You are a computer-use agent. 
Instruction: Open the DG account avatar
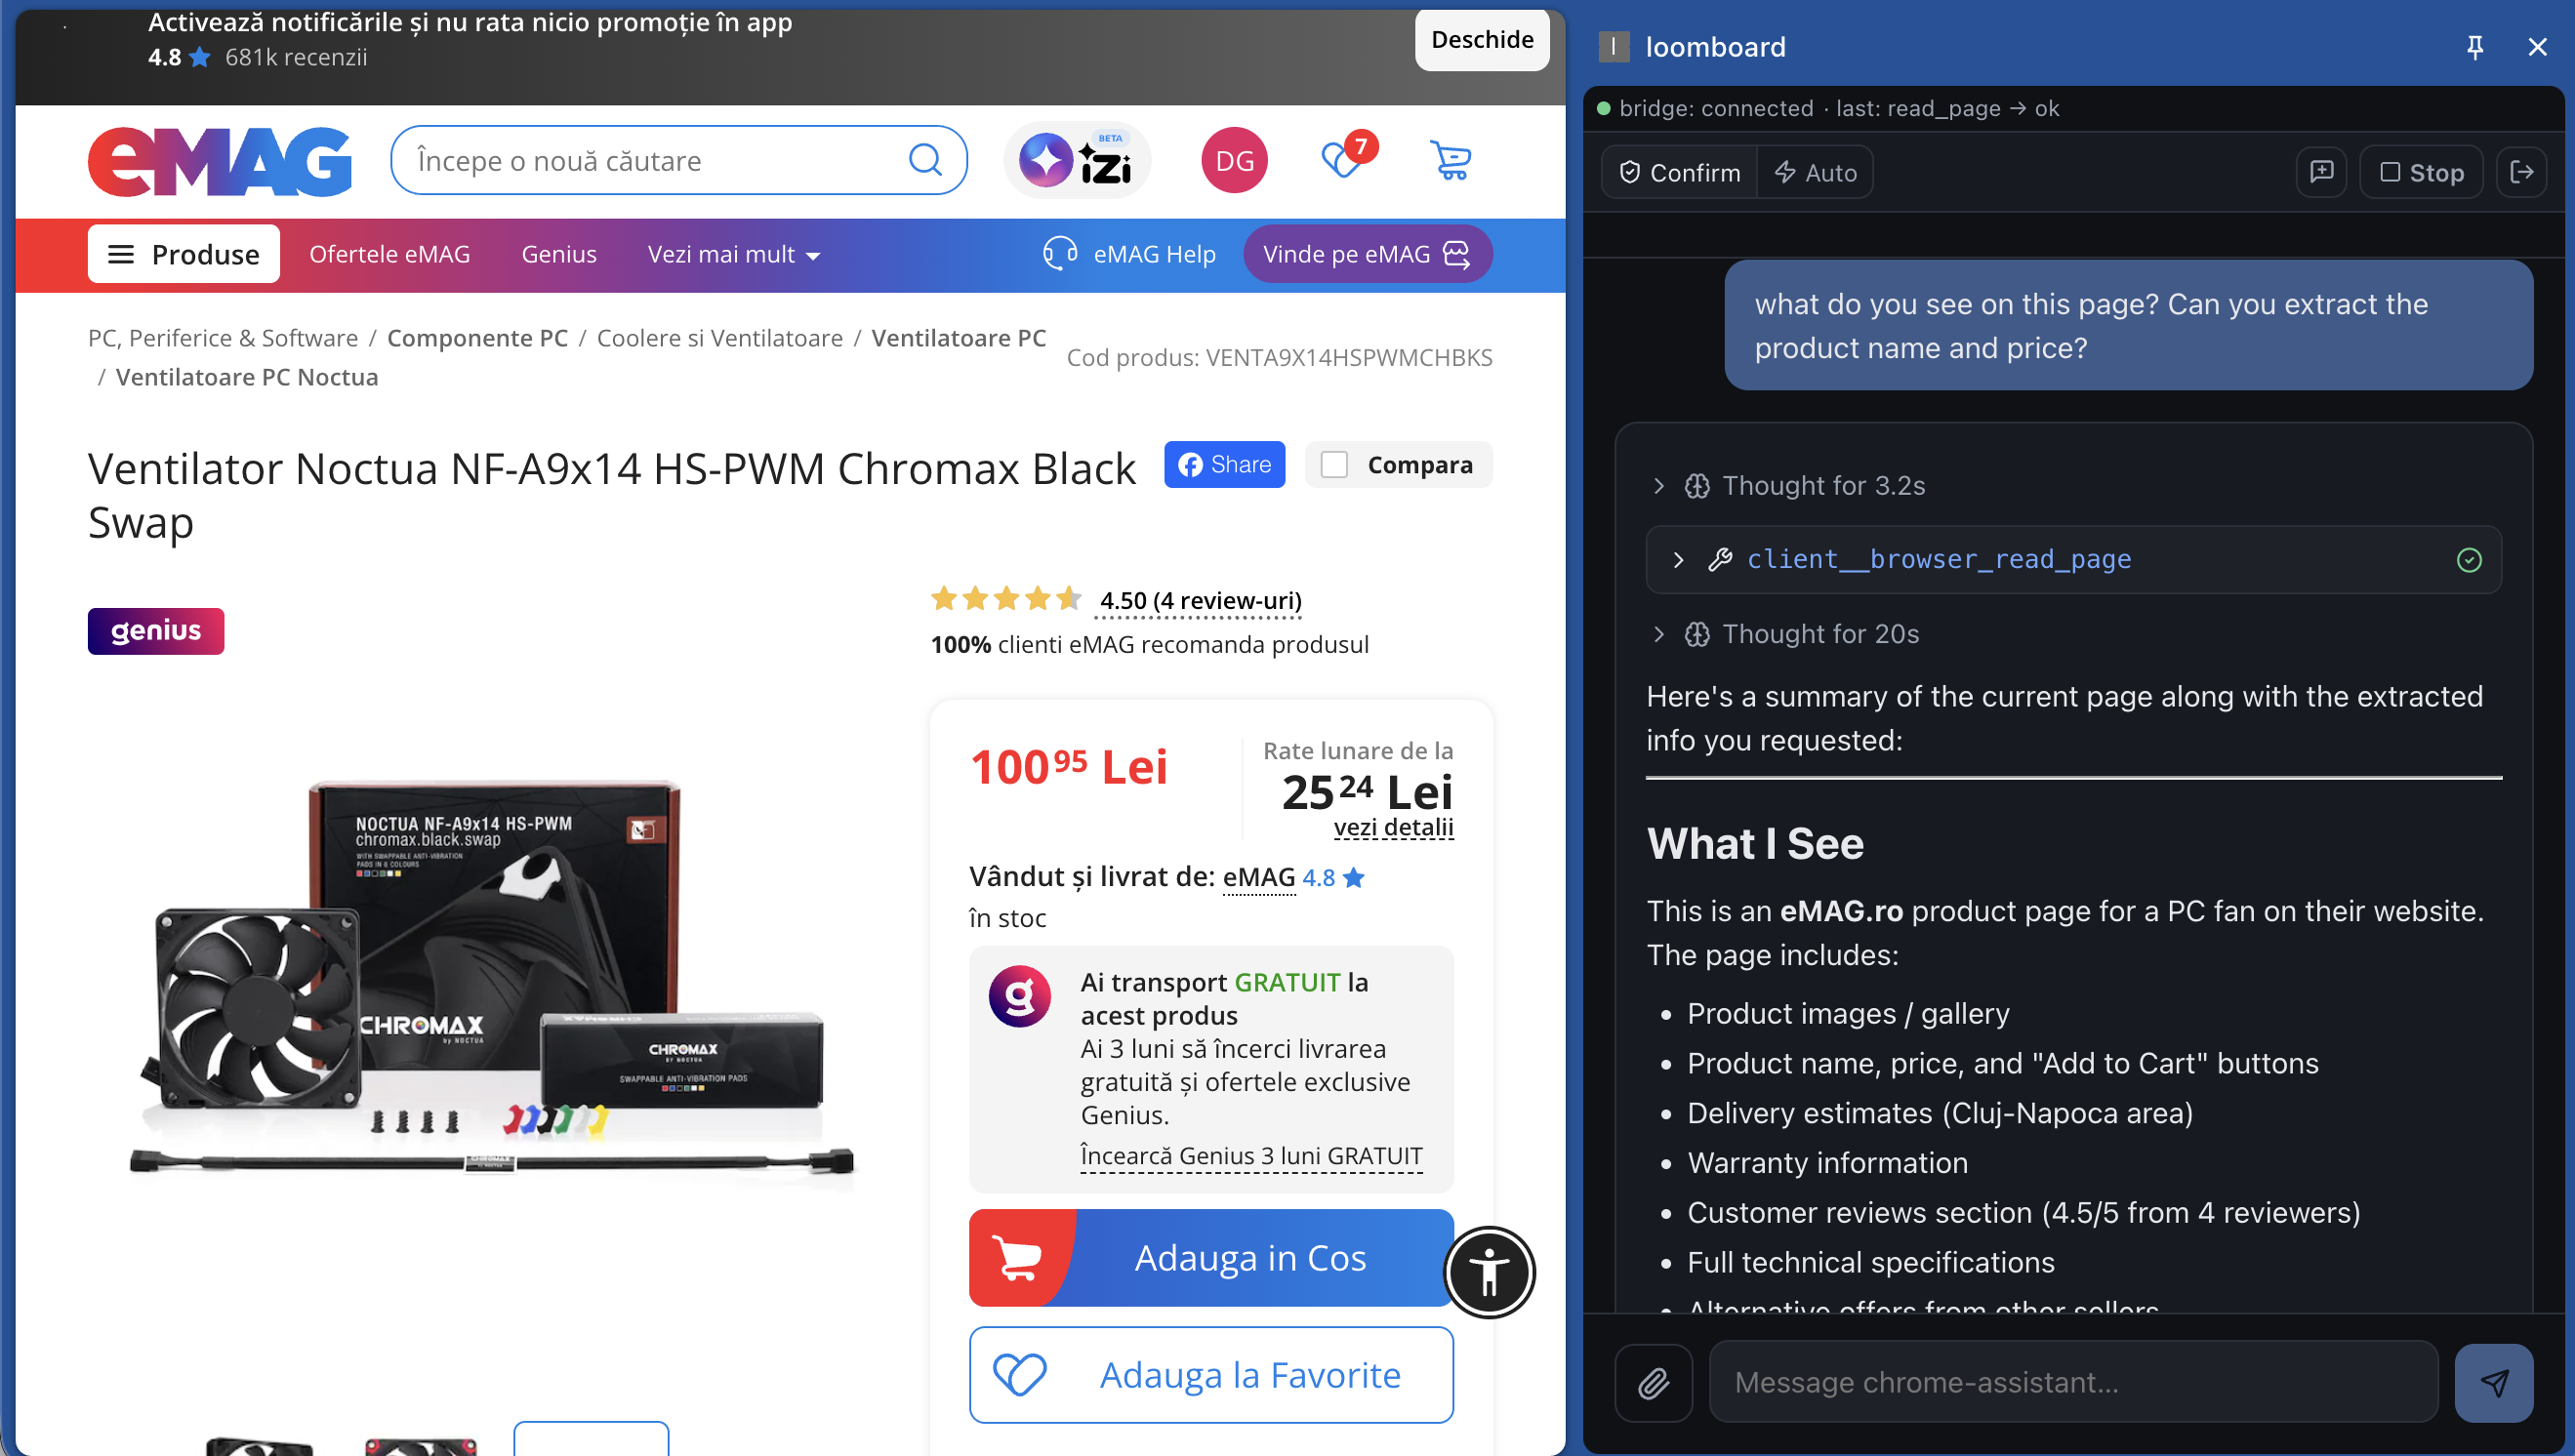[x=1234, y=160]
